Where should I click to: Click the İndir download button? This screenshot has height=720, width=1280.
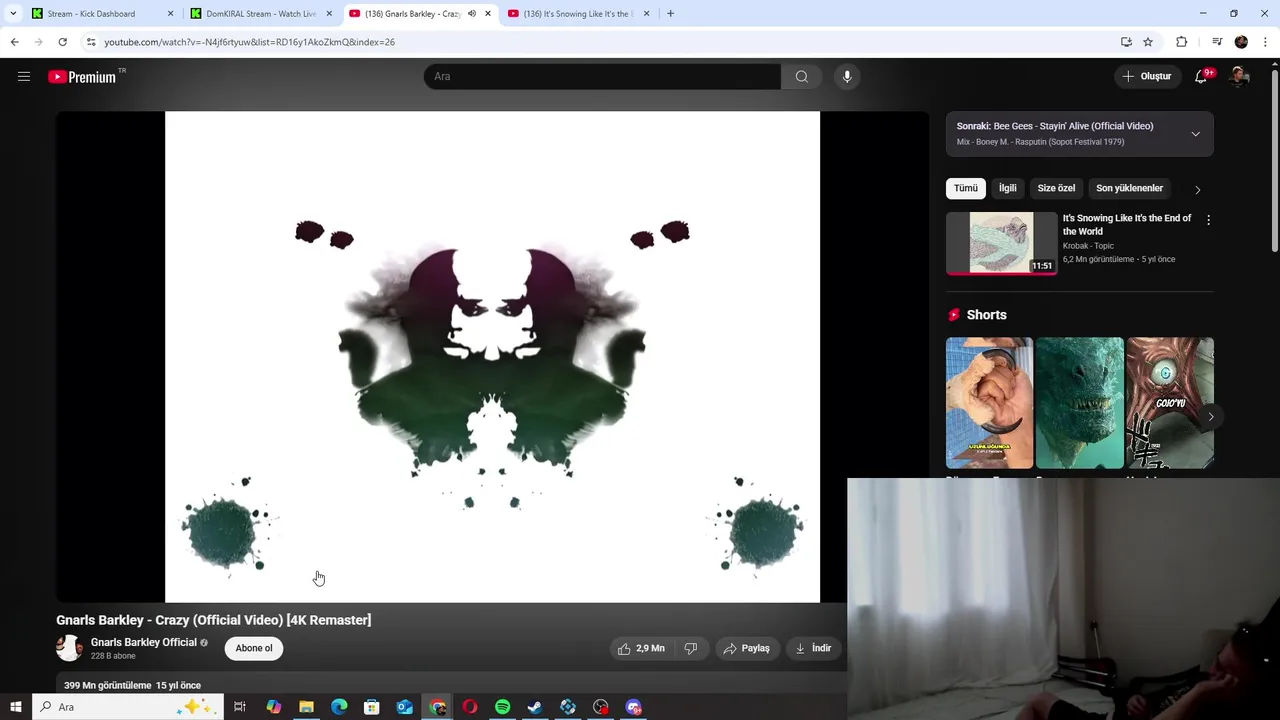tap(813, 649)
